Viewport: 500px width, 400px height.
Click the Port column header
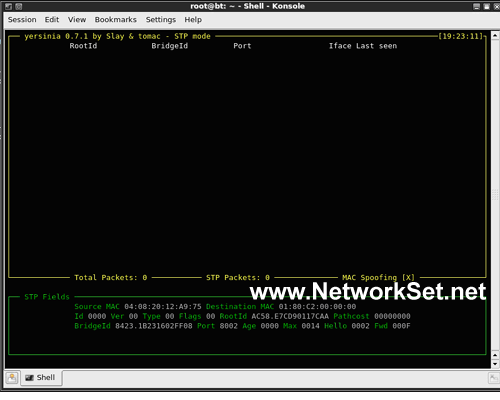(x=242, y=46)
